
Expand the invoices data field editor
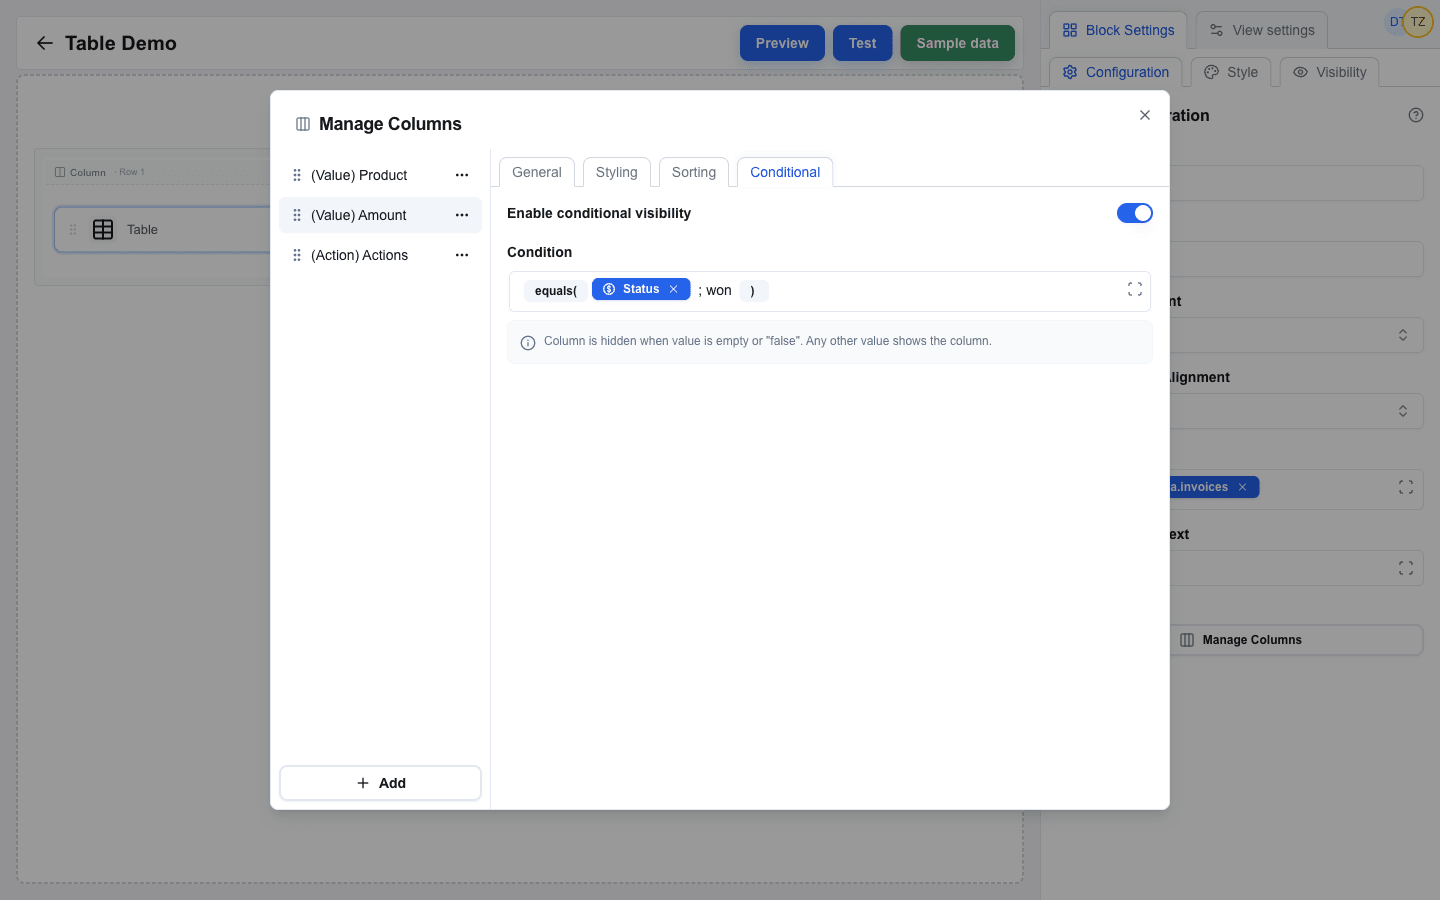click(x=1406, y=487)
